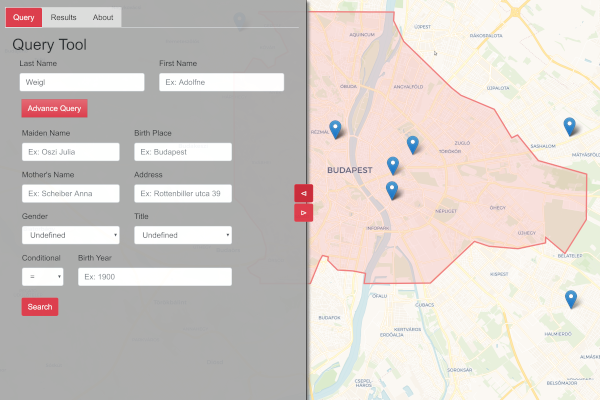Open the marker above Sashalom

click(569, 127)
